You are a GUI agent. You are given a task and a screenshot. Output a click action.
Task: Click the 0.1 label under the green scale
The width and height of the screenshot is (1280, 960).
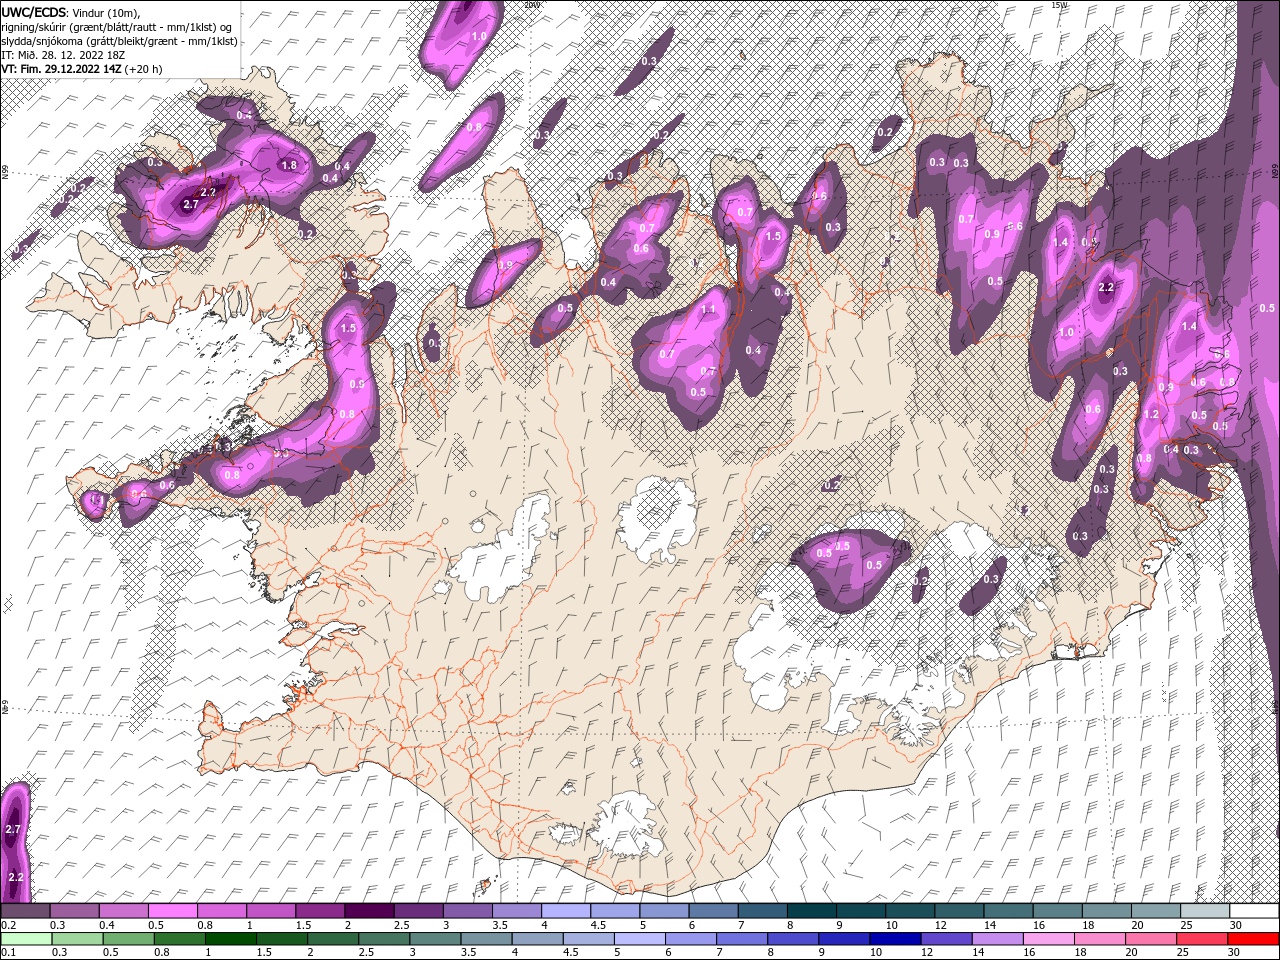pyautogui.click(x=7, y=953)
